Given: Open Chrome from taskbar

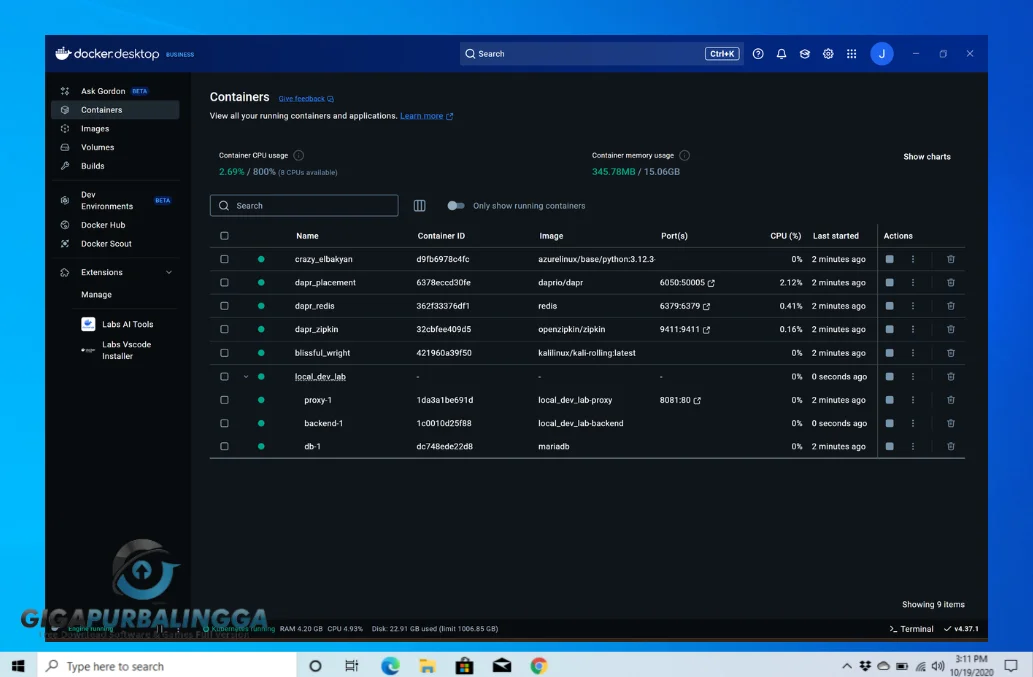Looking at the screenshot, I should (x=539, y=666).
